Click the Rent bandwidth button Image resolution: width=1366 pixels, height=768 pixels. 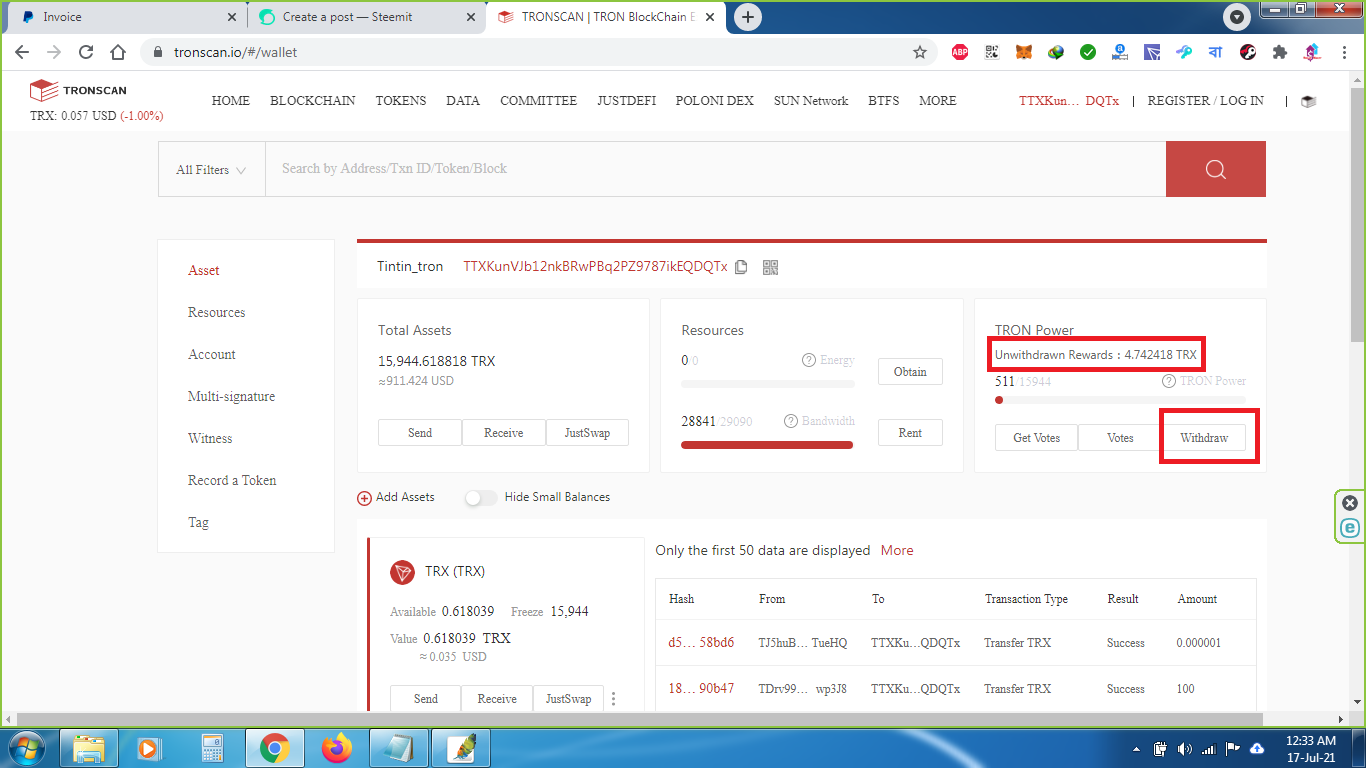pyautogui.click(x=910, y=433)
